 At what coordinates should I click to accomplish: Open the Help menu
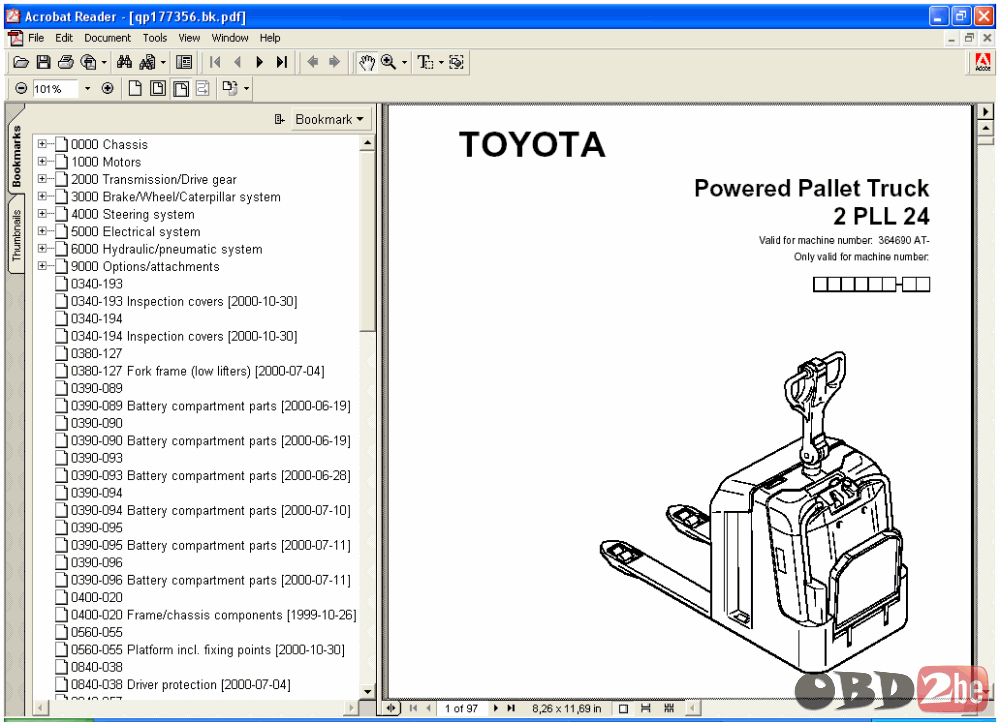[x=270, y=38]
